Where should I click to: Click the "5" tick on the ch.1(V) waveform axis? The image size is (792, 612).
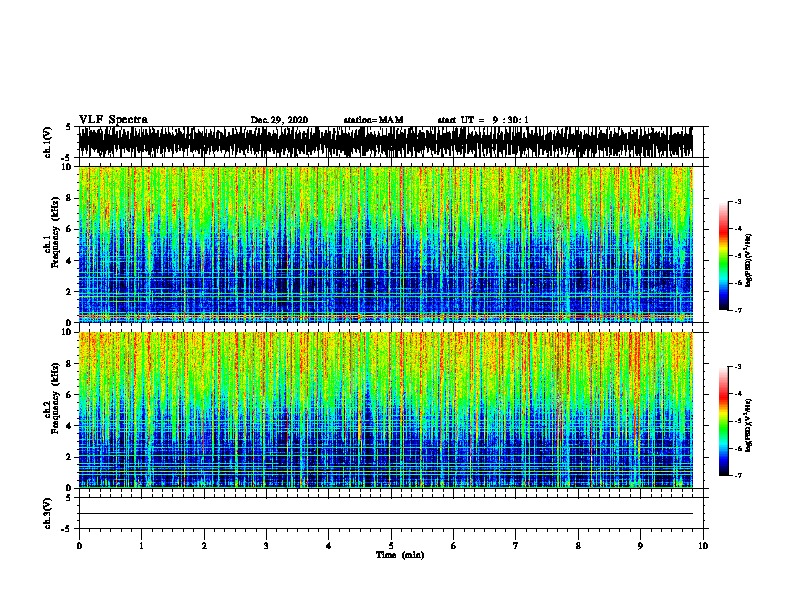[70, 127]
